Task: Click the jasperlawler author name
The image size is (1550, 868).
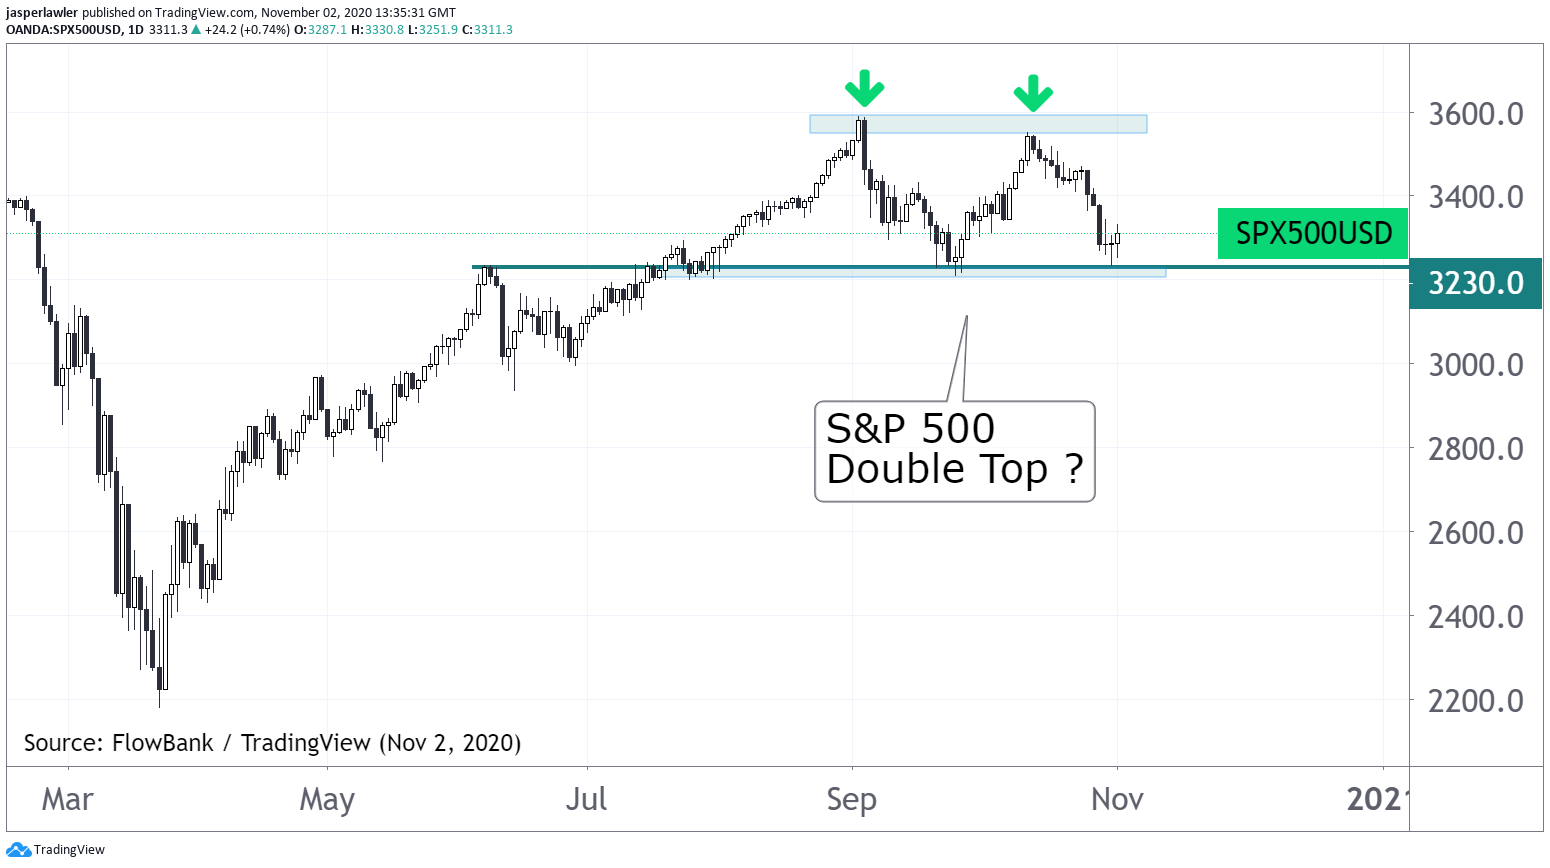Action: (42, 13)
